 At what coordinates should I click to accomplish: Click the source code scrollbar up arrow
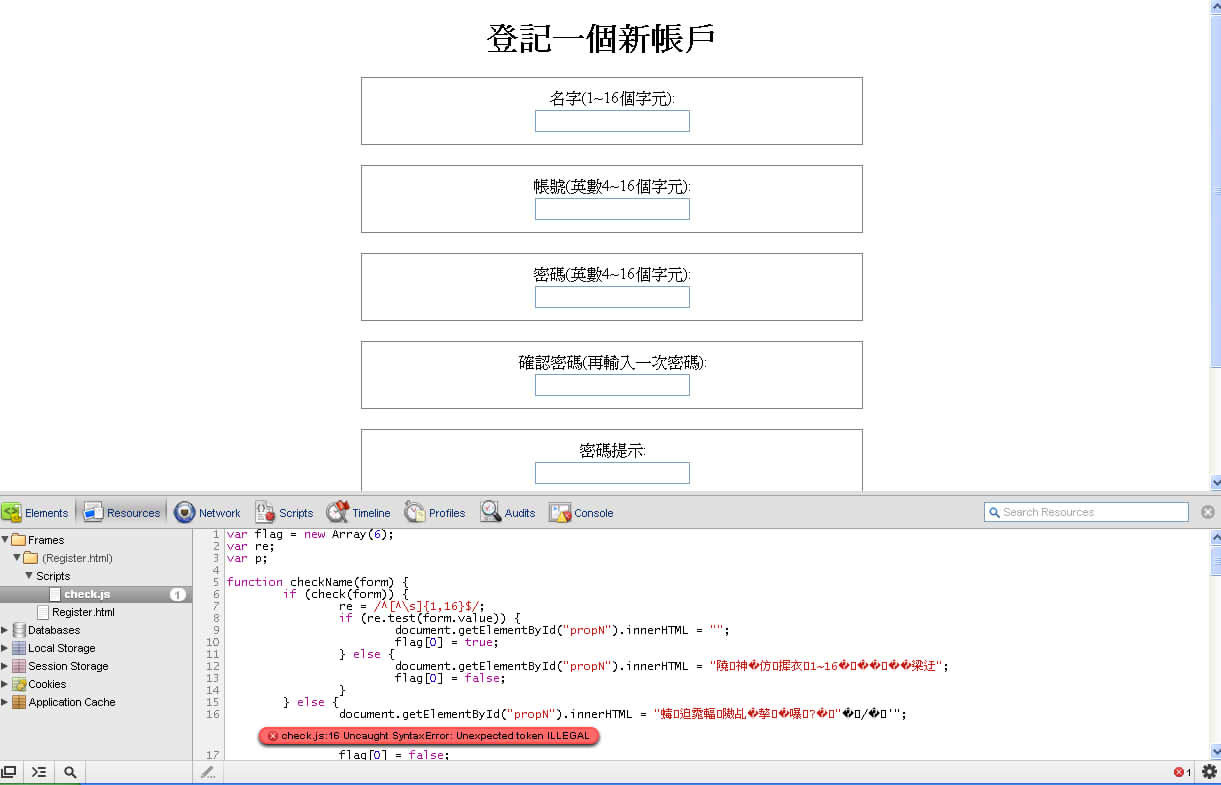click(x=1215, y=537)
